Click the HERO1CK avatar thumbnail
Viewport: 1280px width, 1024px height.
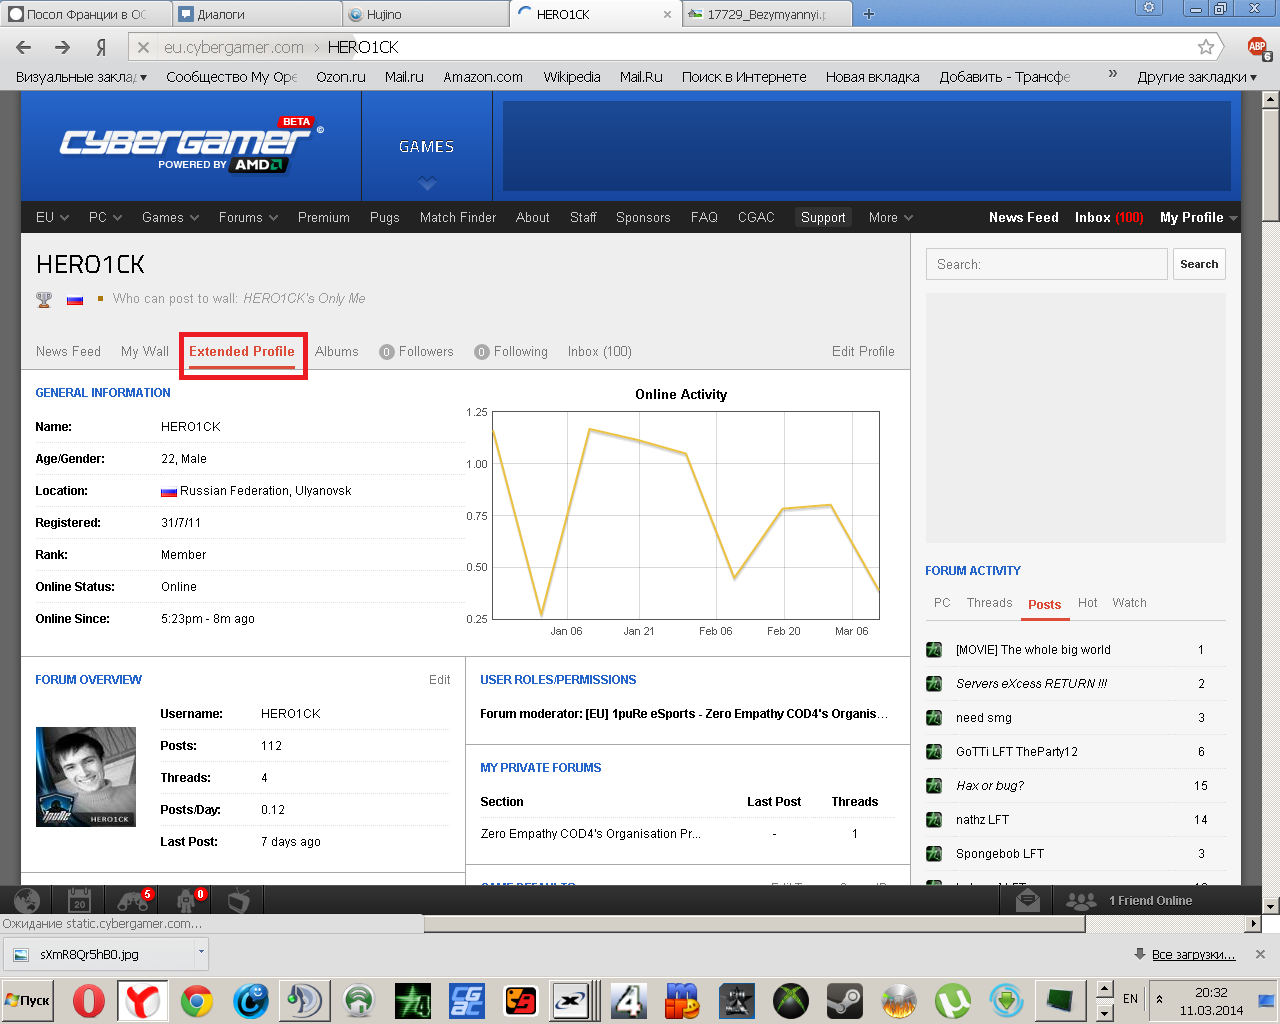[86, 777]
